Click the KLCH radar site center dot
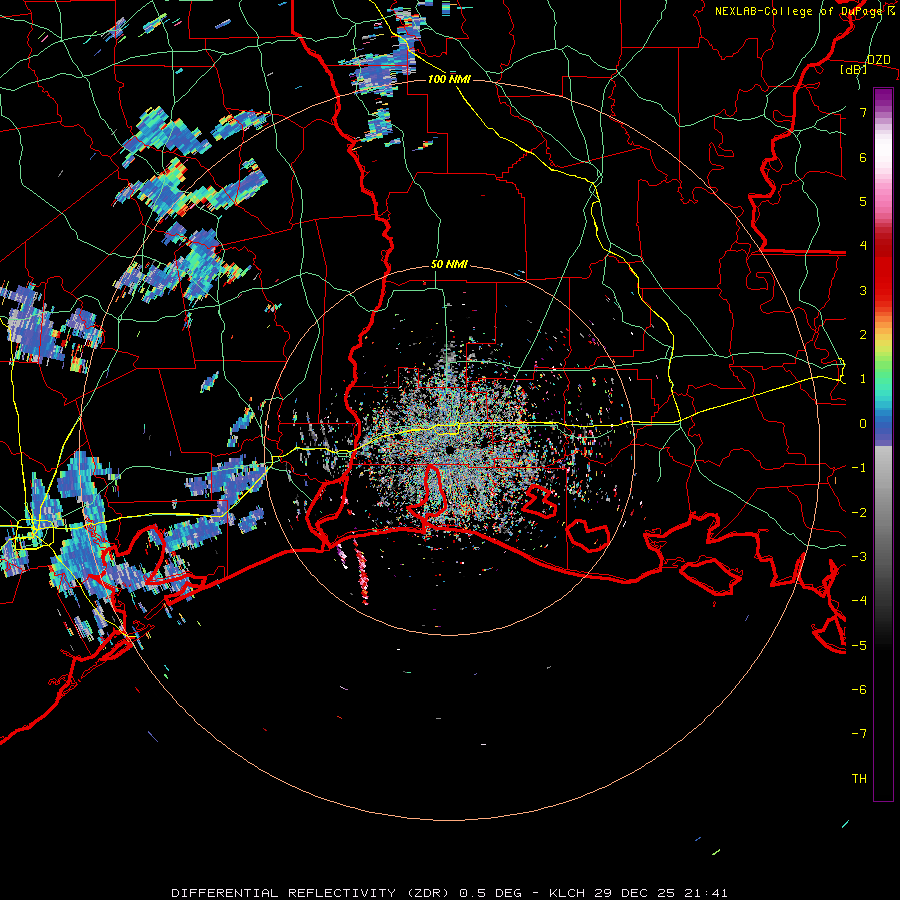This screenshot has height=900, width=900. (x=449, y=449)
